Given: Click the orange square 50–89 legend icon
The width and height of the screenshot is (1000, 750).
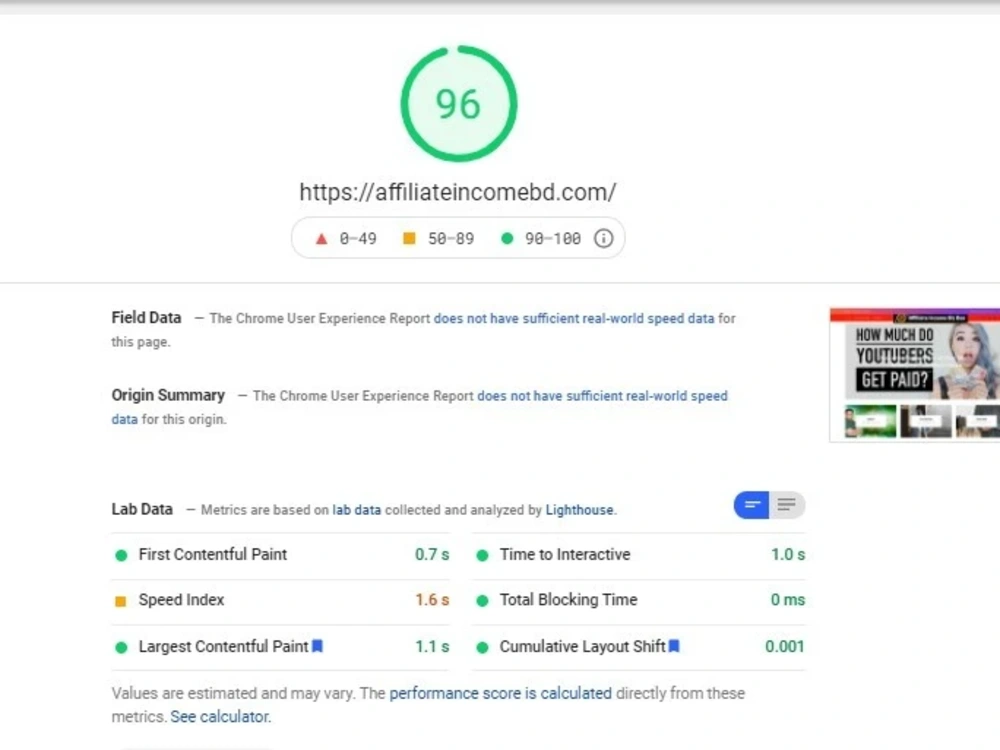Looking at the screenshot, I should pyautogui.click(x=409, y=239).
